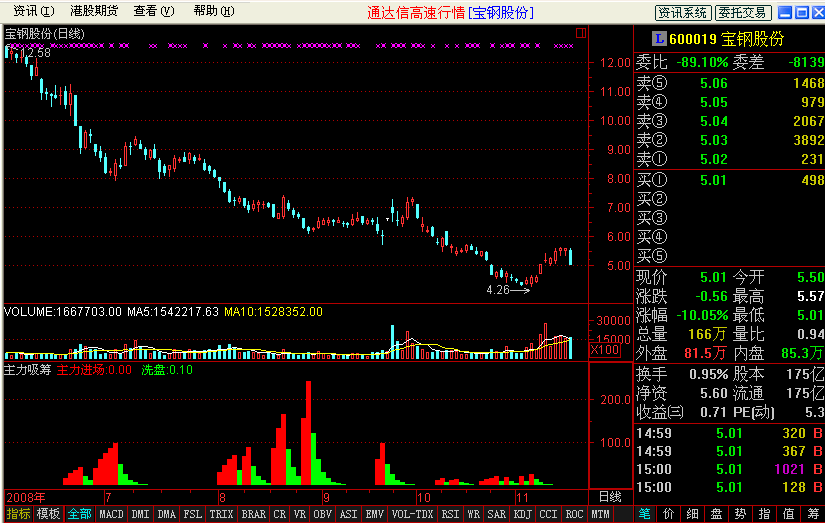Click the 2008年 marker on the date axis

tap(26, 497)
